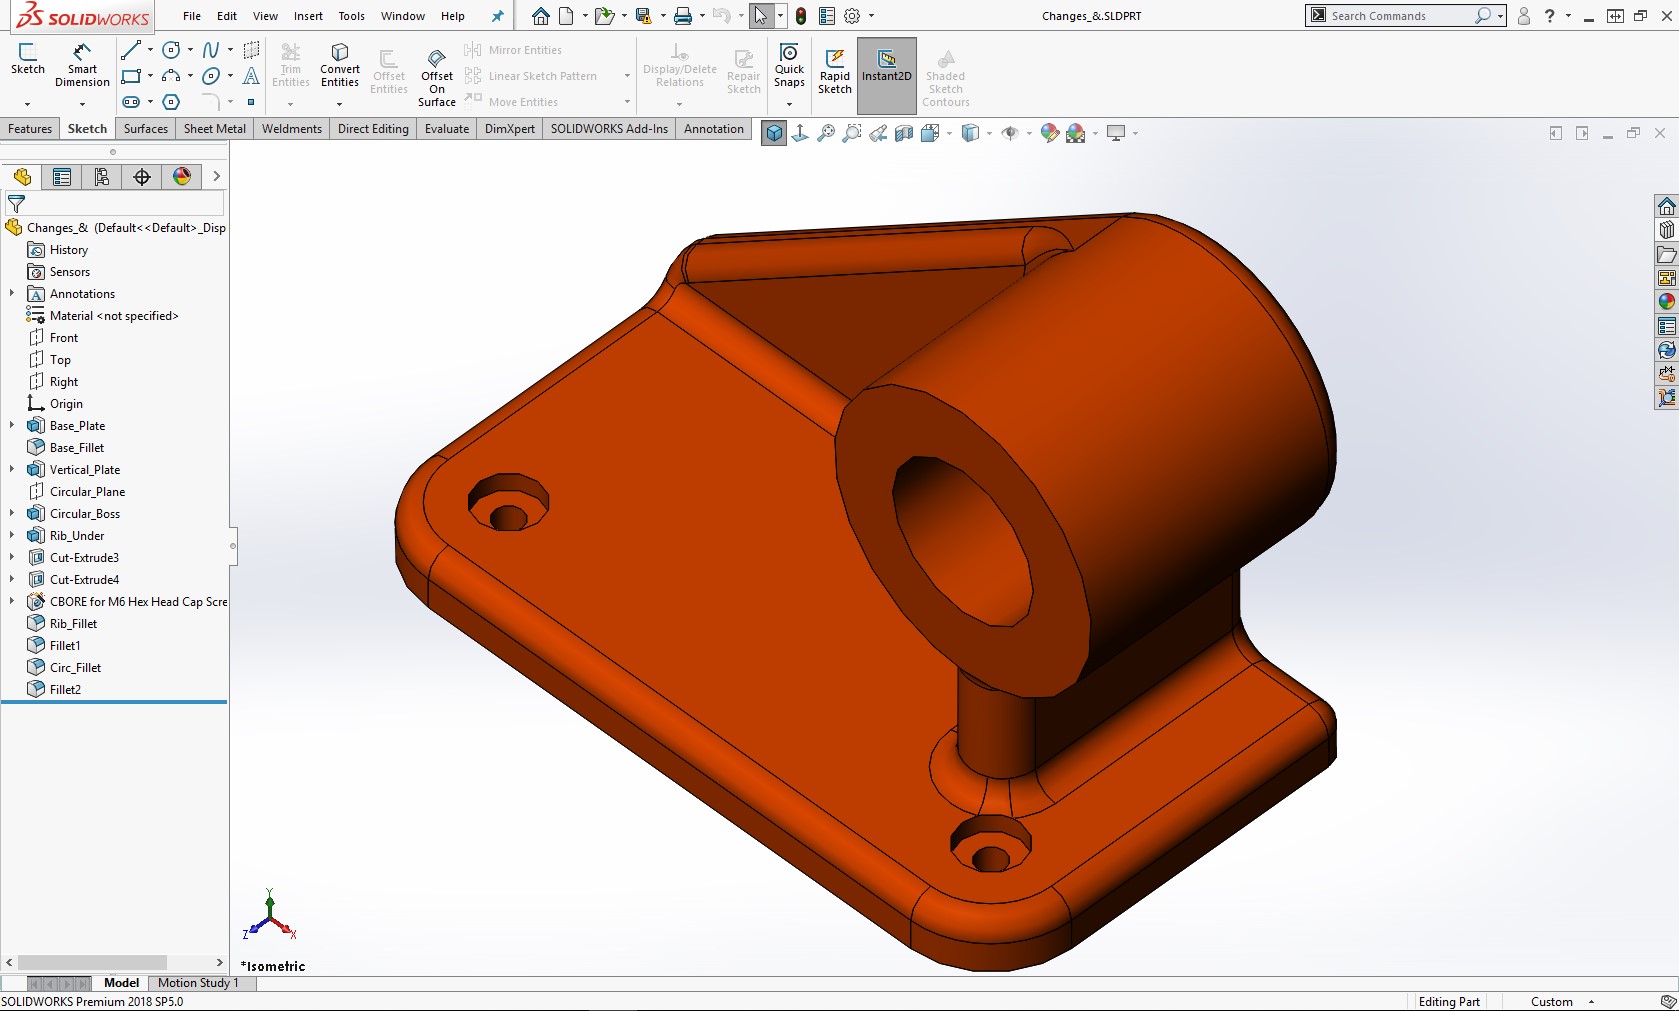Switch to Motion Study 1 tab

pos(198,983)
